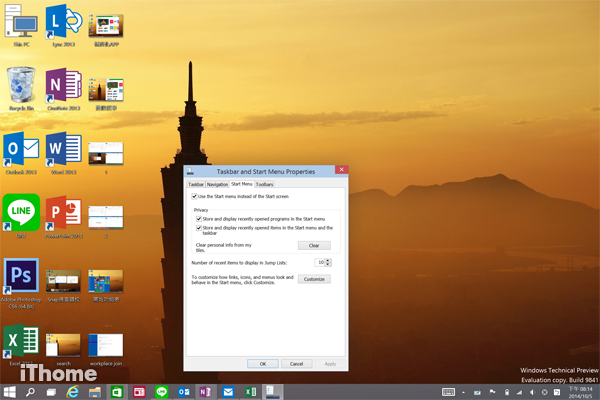Toggle storing recently opened programs checkbox
Viewport: 600px width, 400px height.
(200, 218)
